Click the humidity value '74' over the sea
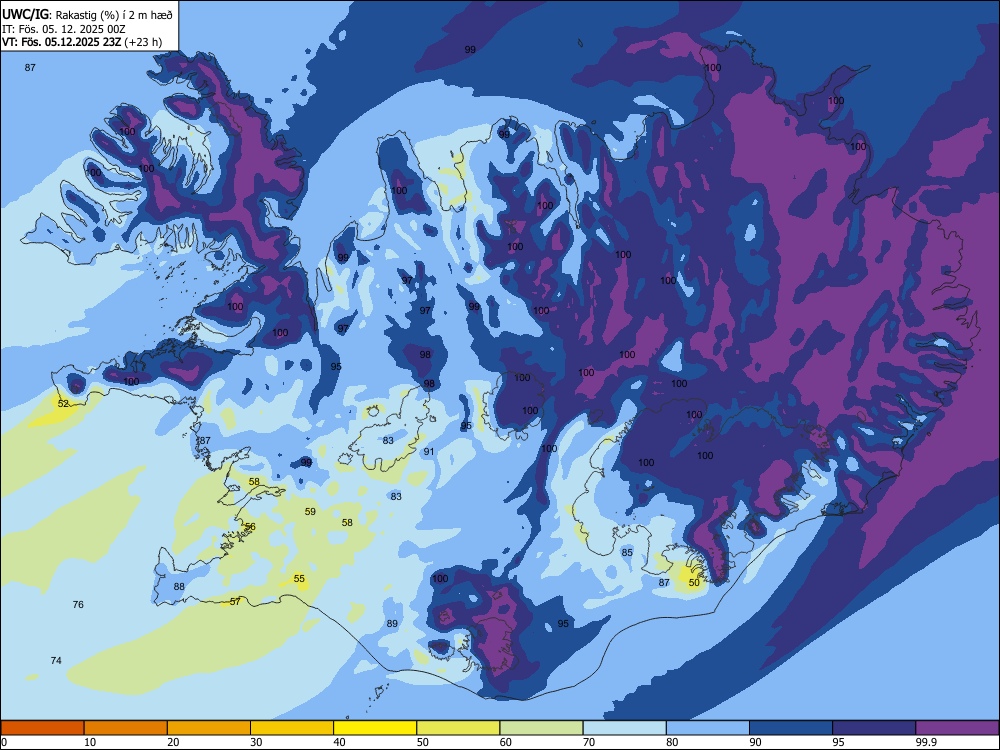The image size is (1000, 750). [56, 661]
